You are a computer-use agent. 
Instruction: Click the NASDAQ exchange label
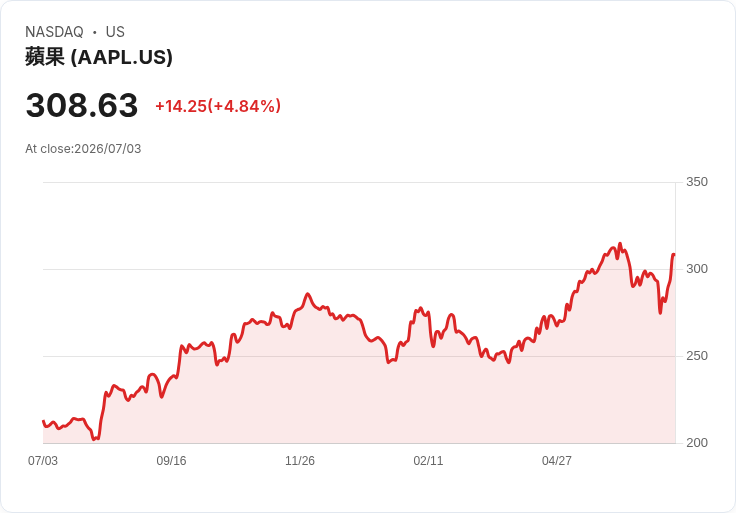tap(54, 32)
